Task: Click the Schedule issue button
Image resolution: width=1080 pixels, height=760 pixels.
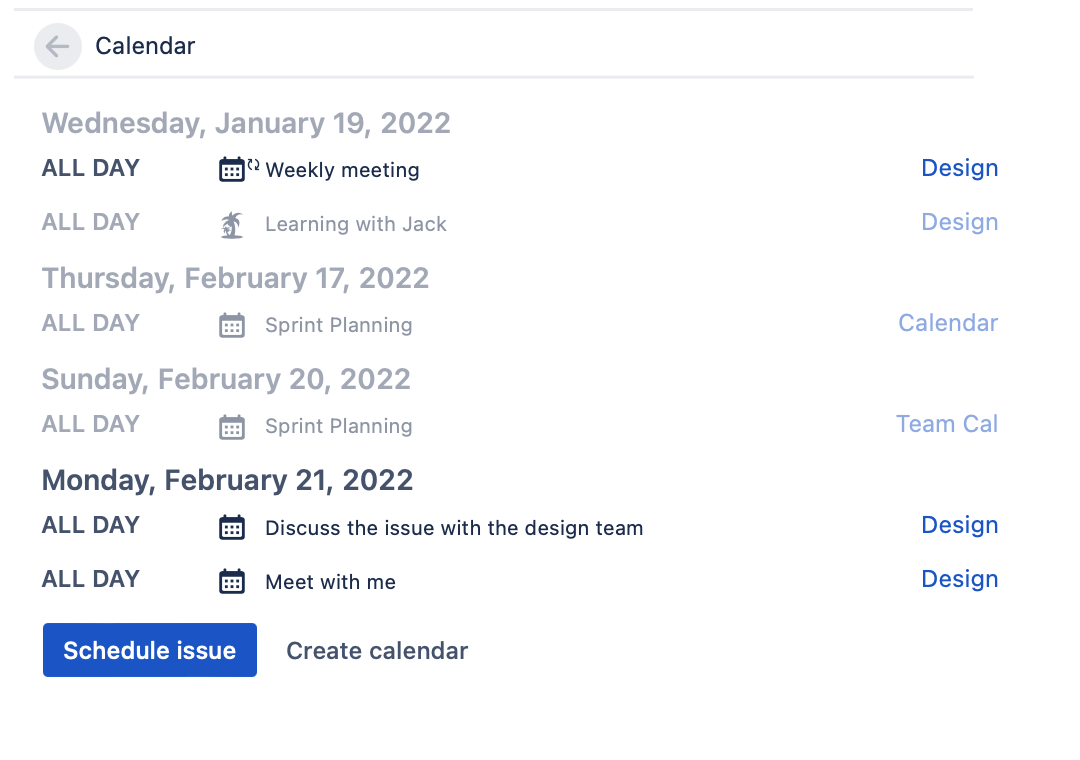Action: click(149, 649)
